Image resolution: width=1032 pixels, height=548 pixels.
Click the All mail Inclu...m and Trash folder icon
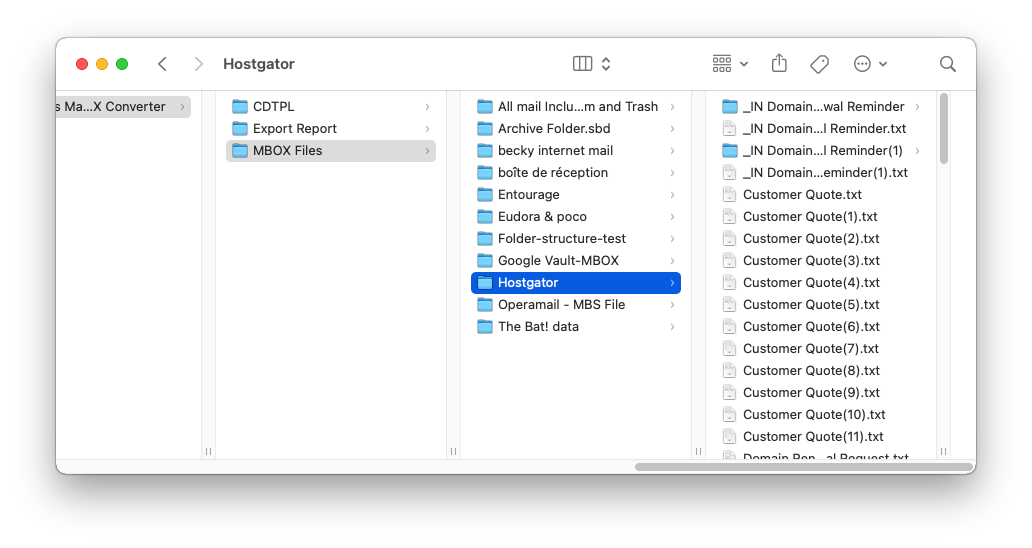485,107
